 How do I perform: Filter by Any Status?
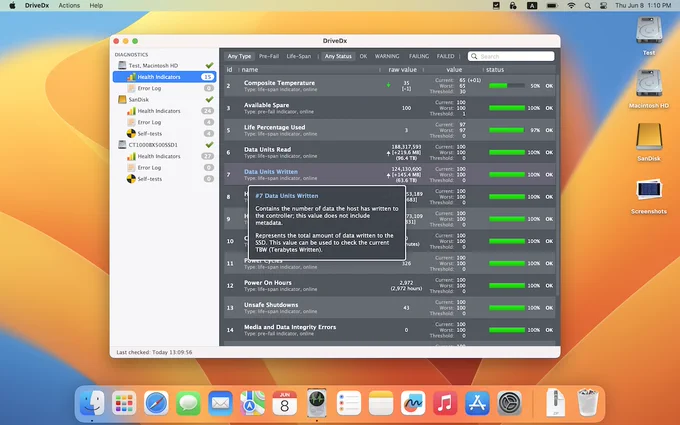(x=338, y=56)
